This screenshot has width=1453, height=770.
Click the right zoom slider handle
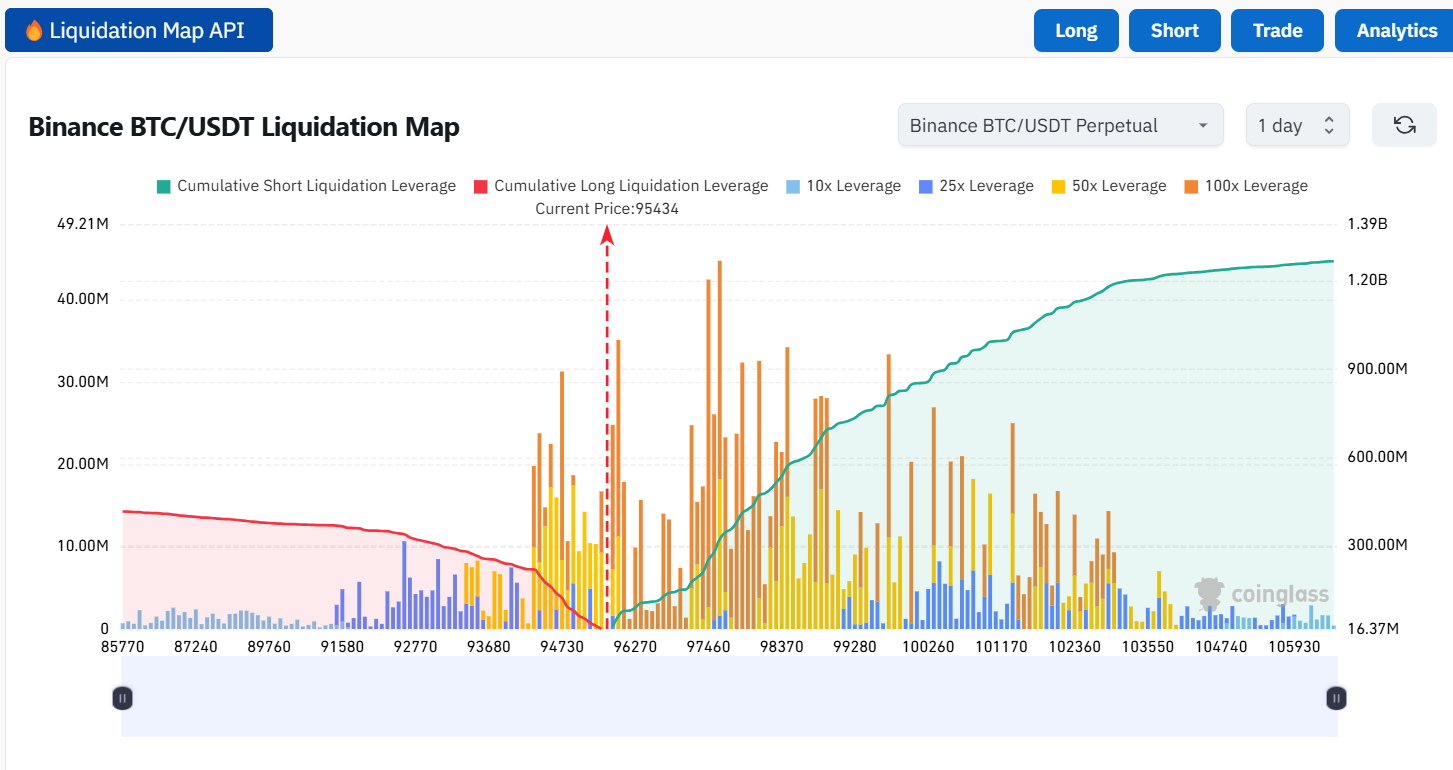click(x=1336, y=698)
